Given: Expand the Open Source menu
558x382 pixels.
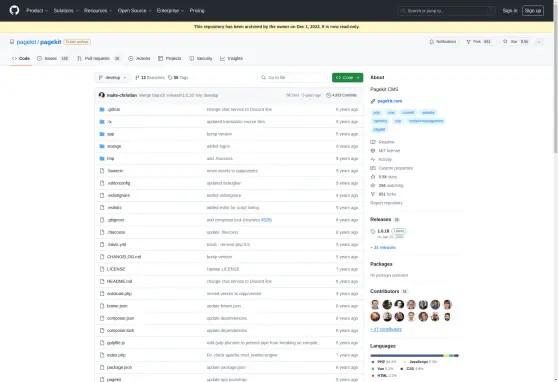Looking at the screenshot, I should click(135, 11).
